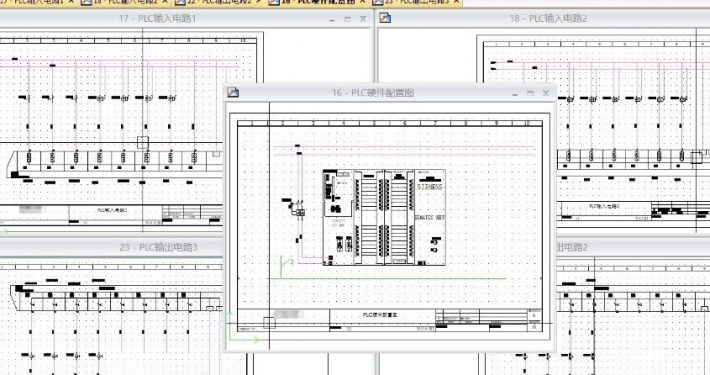Close the 17 - PLC输入电路1 tab
Viewport: 710px width, 375px height.
coord(71,2)
